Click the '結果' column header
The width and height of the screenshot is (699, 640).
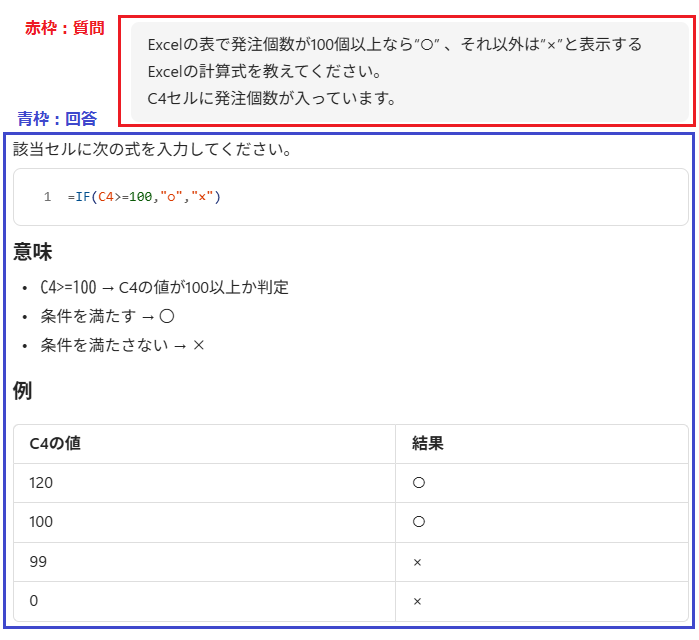click(542, 444)
